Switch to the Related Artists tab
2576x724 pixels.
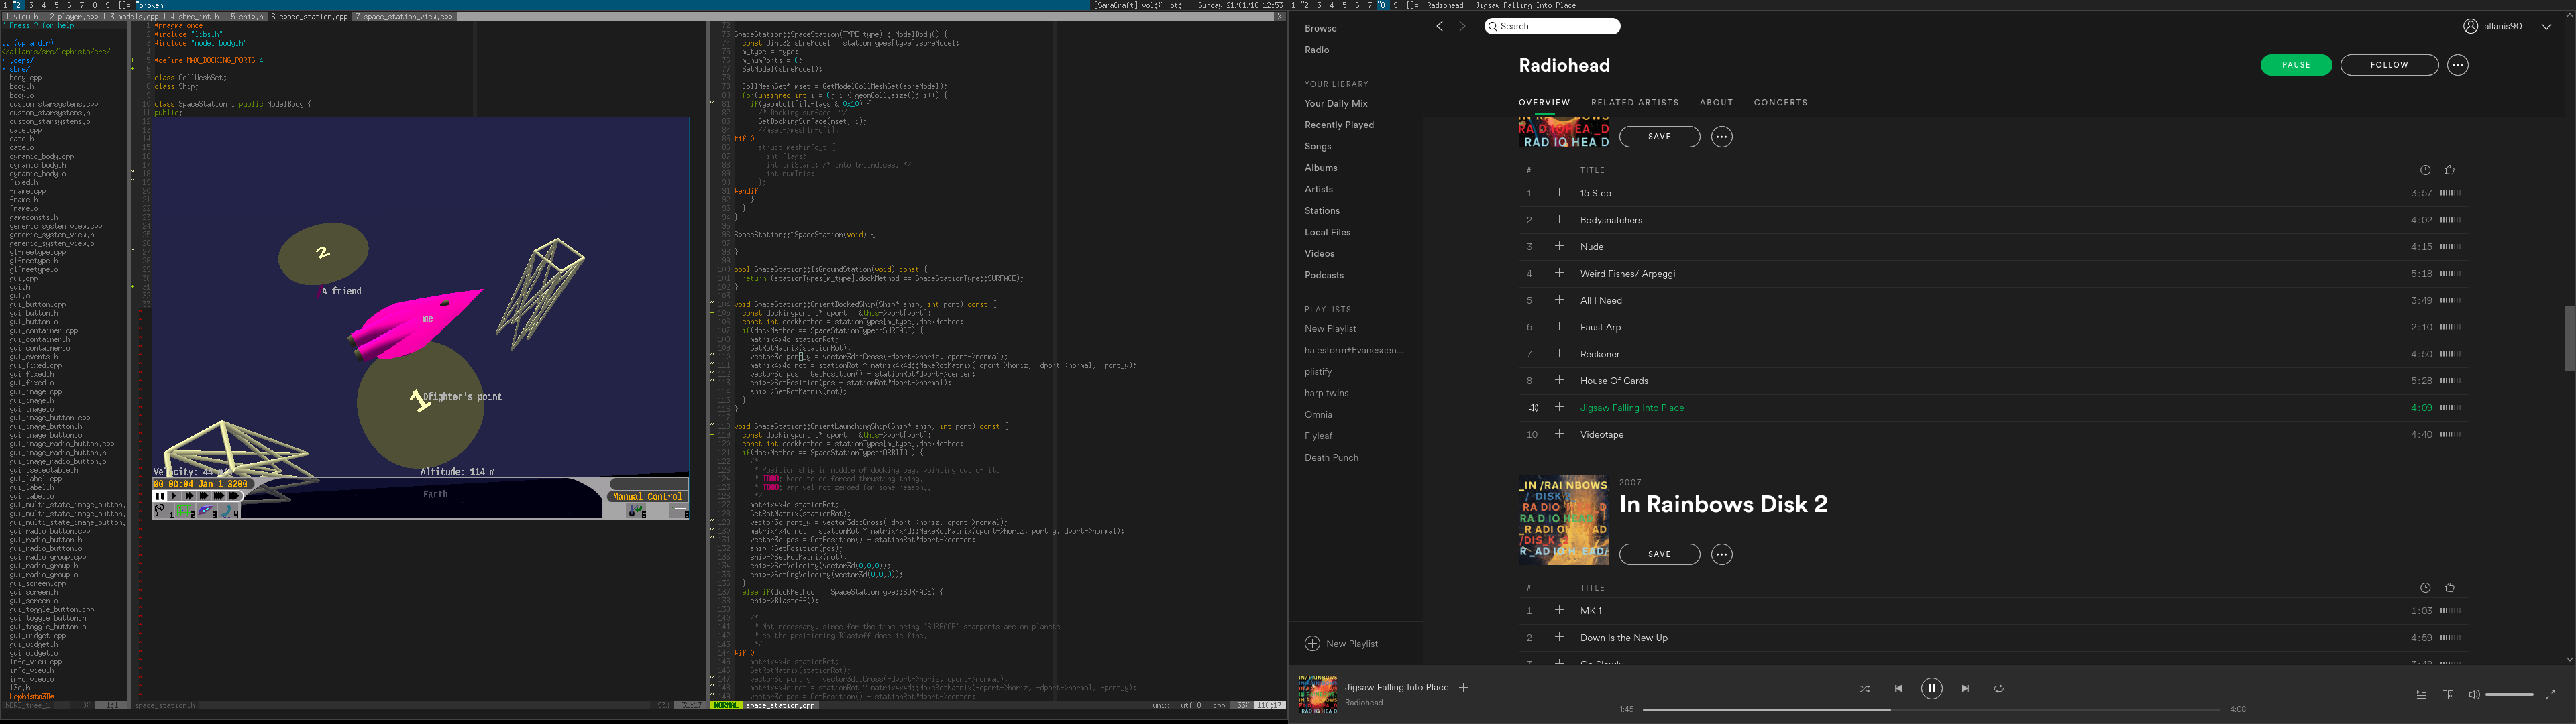1635,103
